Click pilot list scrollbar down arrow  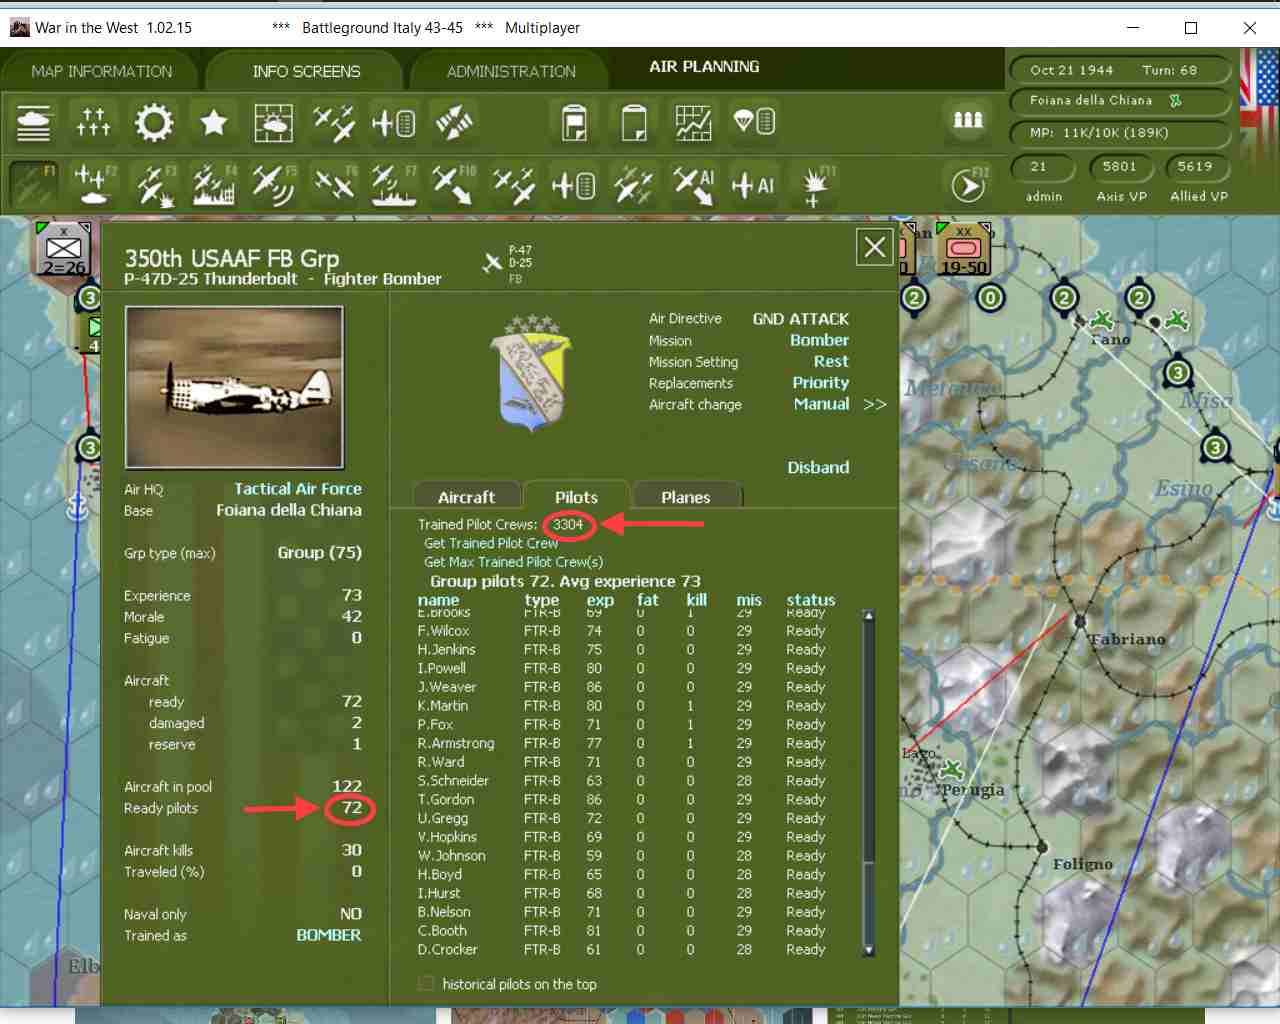pyautogui.click(x=868, y=950)
